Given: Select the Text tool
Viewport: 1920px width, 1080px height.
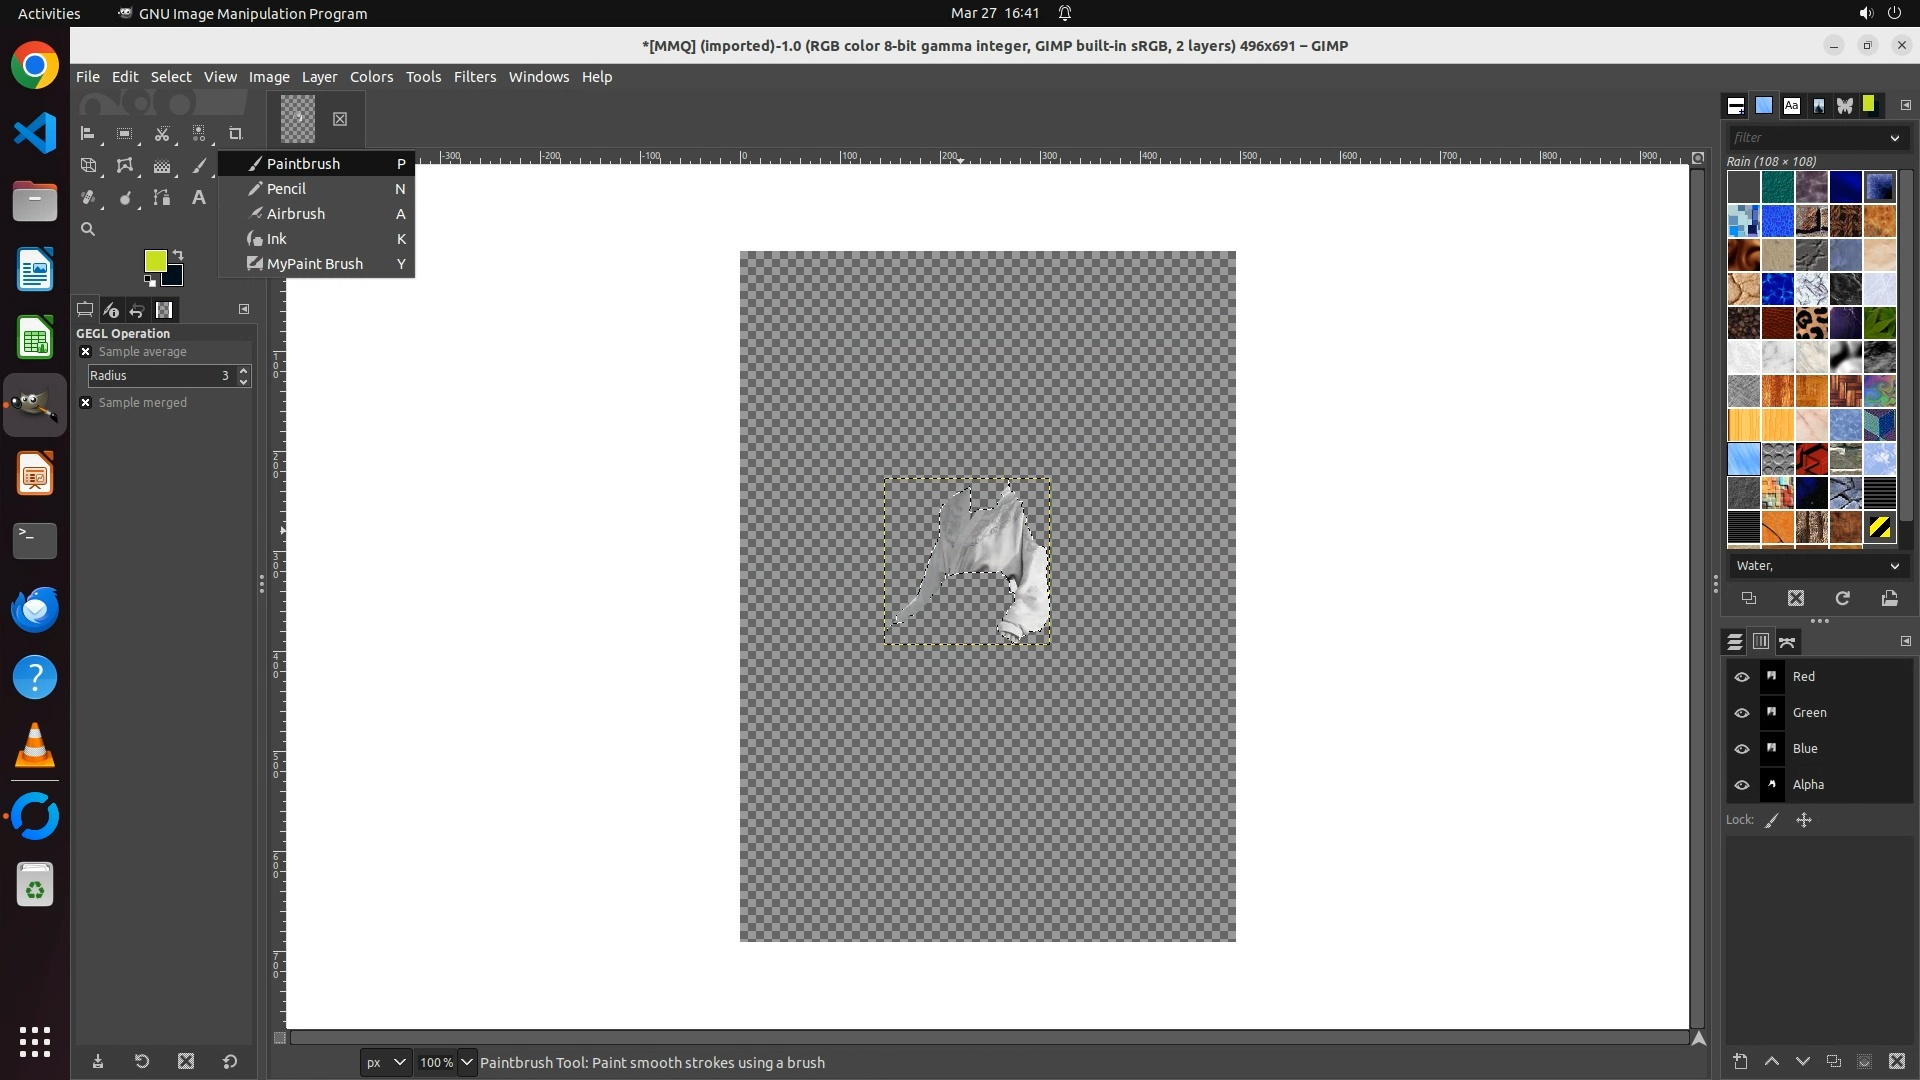Looking at the screenshot, I should (x=198, y=198).
